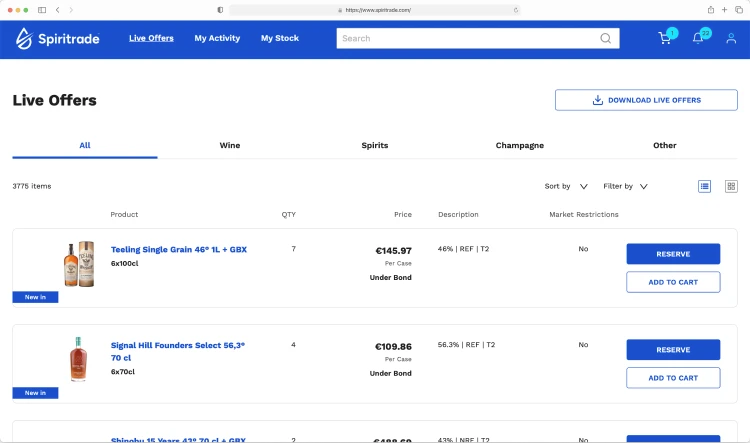
Task: Click the browser share icon
Action: coord(711,9)
